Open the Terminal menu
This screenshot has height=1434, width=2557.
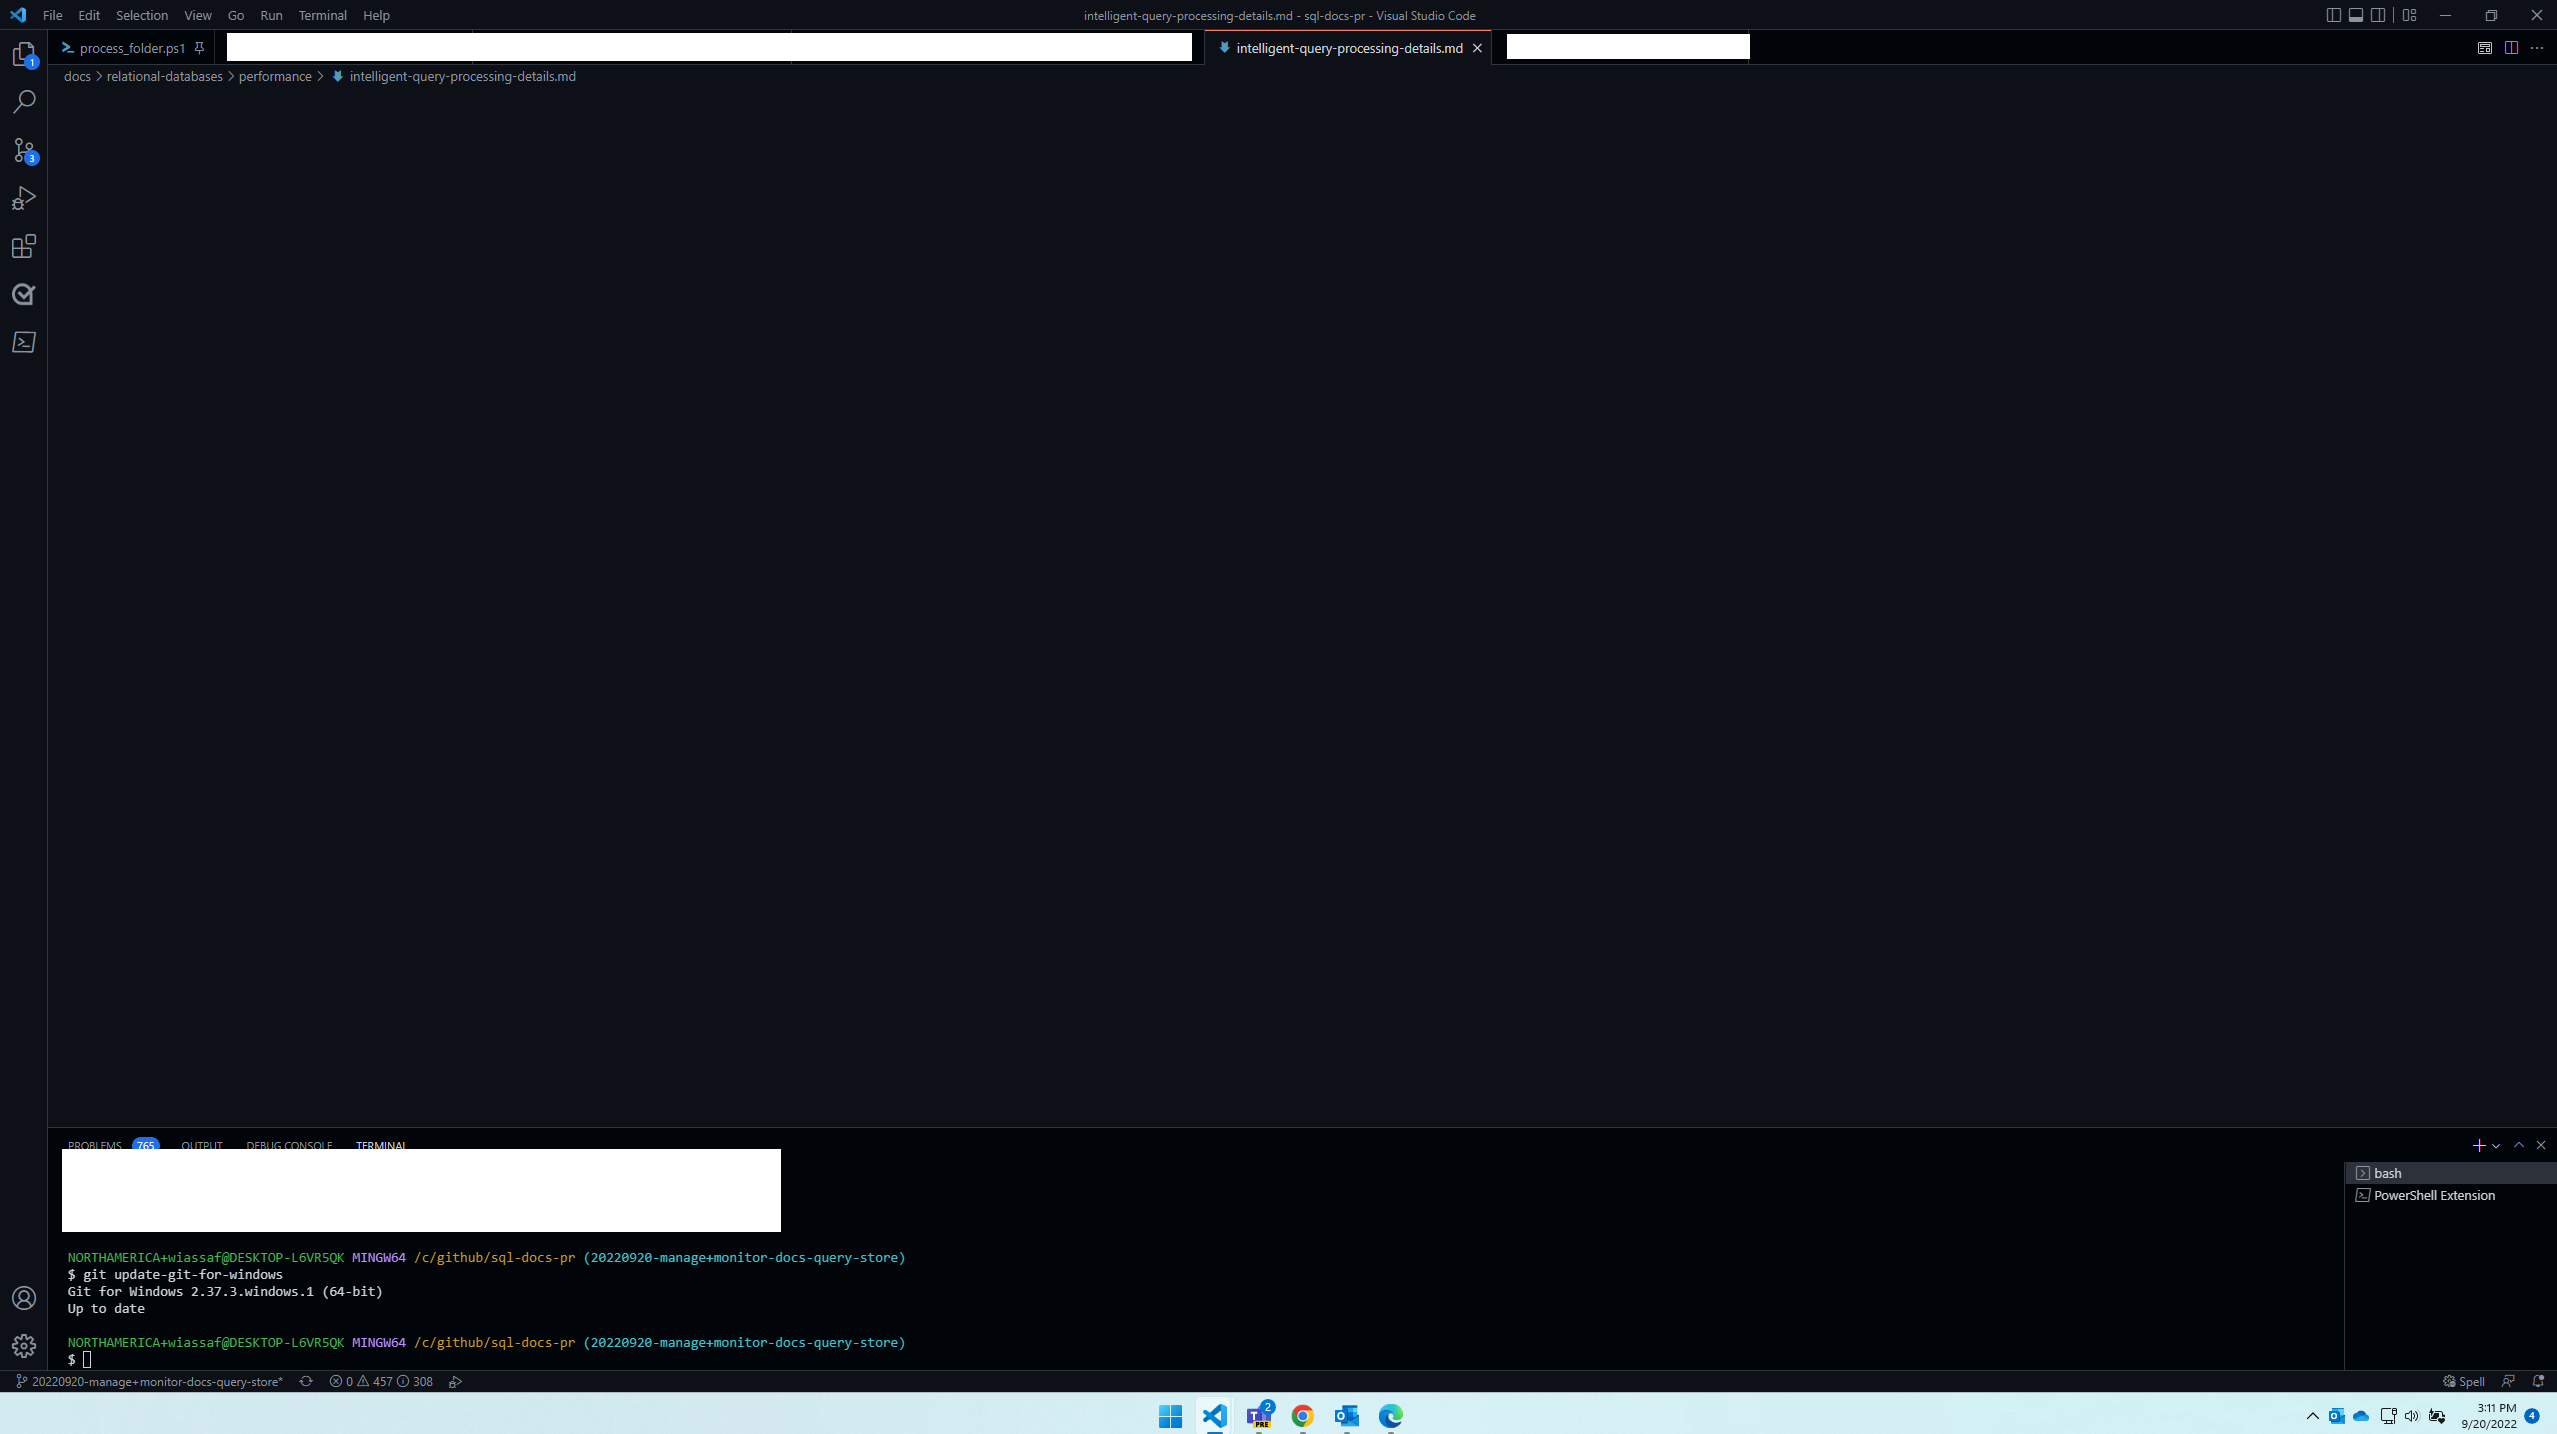pyautogui.click(x=321, y=15)
